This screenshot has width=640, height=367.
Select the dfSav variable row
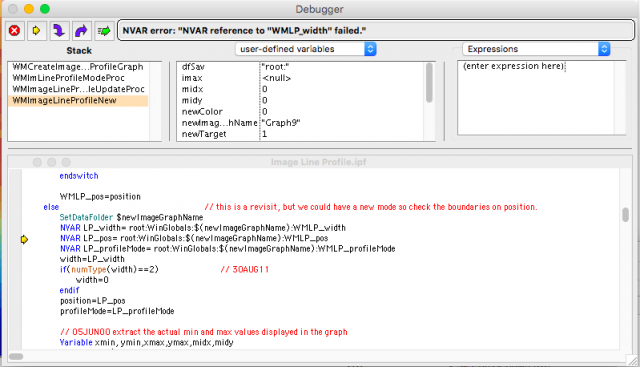(301, 67)
